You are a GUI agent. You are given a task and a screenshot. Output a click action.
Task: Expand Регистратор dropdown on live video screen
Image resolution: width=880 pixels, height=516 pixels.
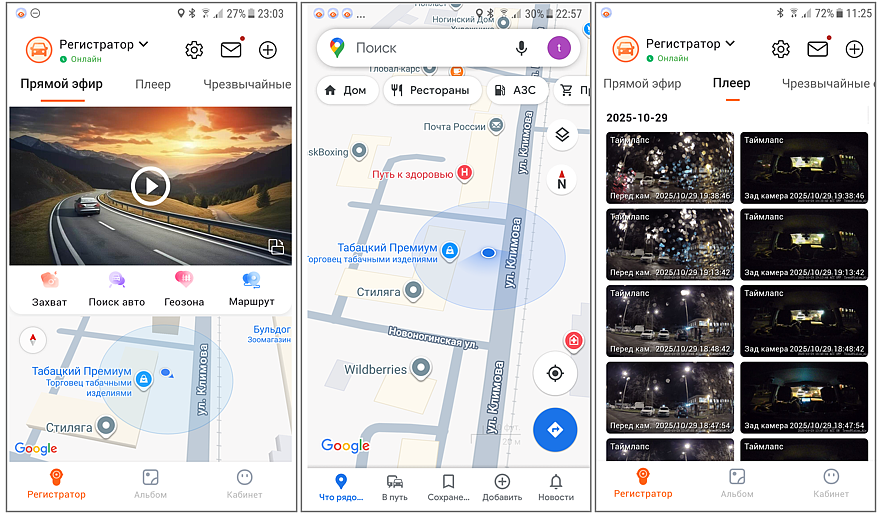[x=143, y=44]
